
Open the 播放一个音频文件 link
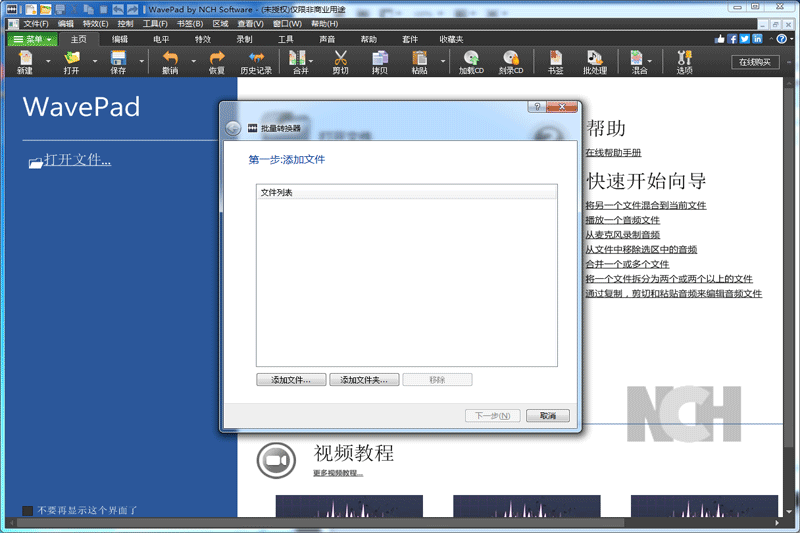622,220
